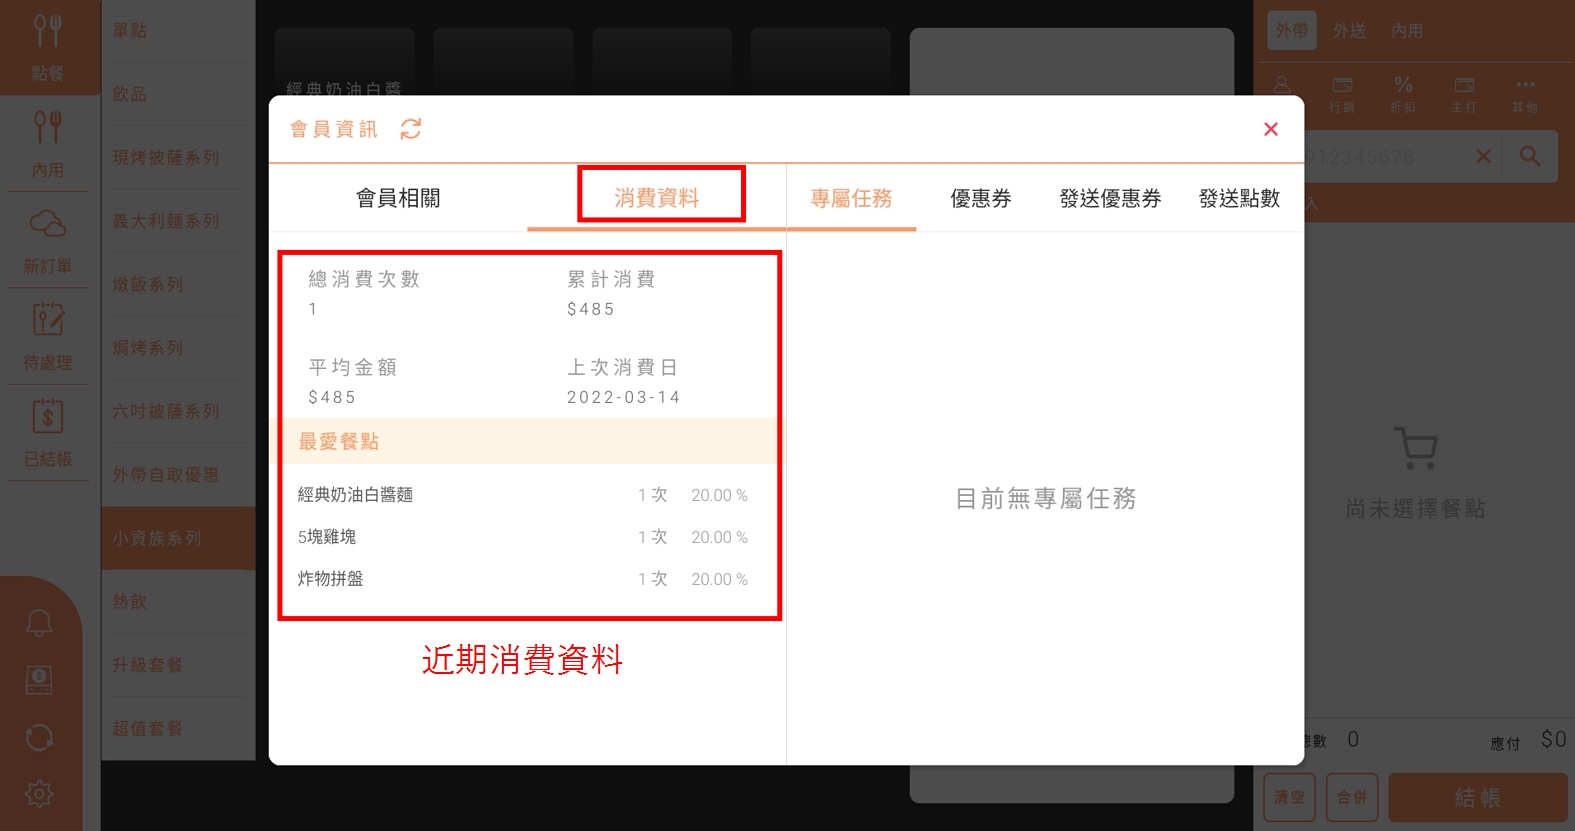Screen dimensions: 1575x831
Task: Open the 發送點數 tab
Action: [1239, 198]
